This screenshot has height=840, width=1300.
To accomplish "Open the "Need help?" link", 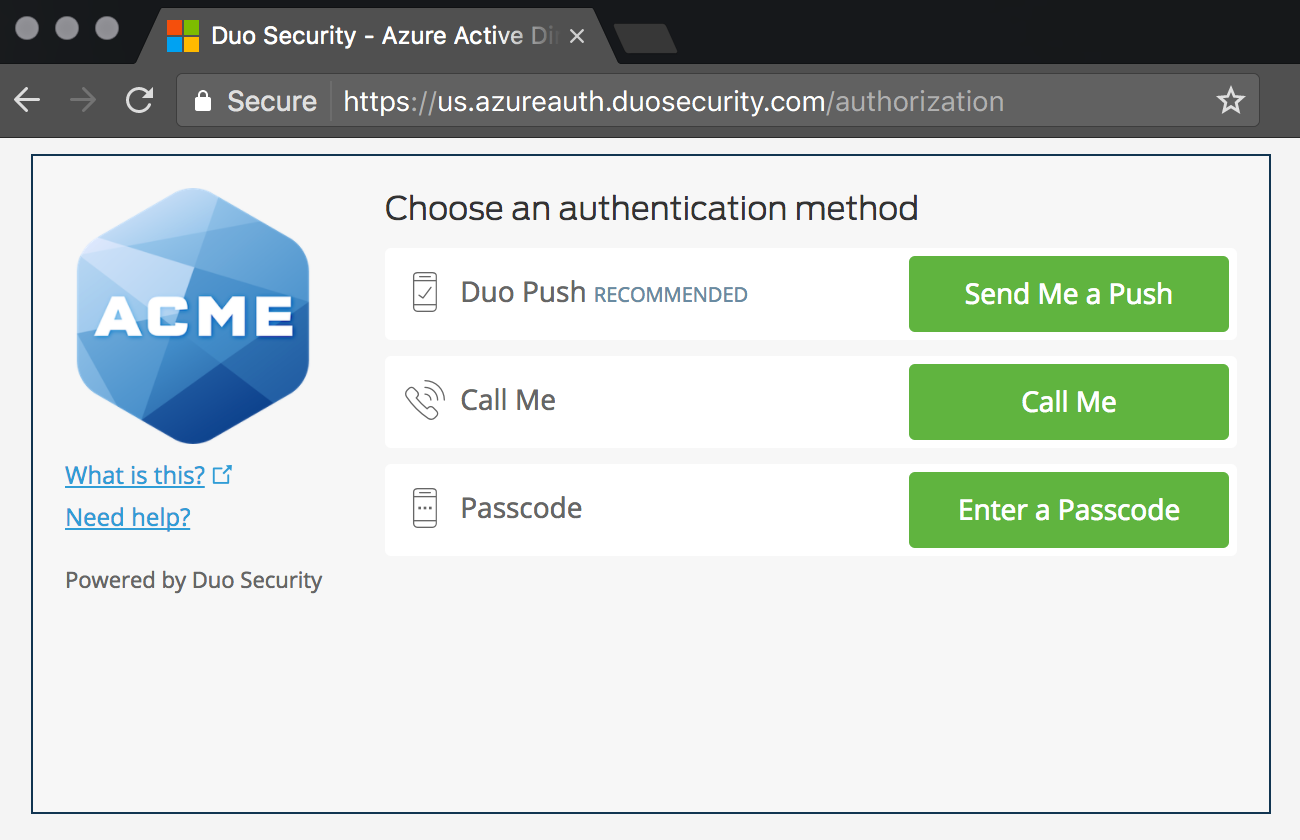I will [x=128, y=517].
